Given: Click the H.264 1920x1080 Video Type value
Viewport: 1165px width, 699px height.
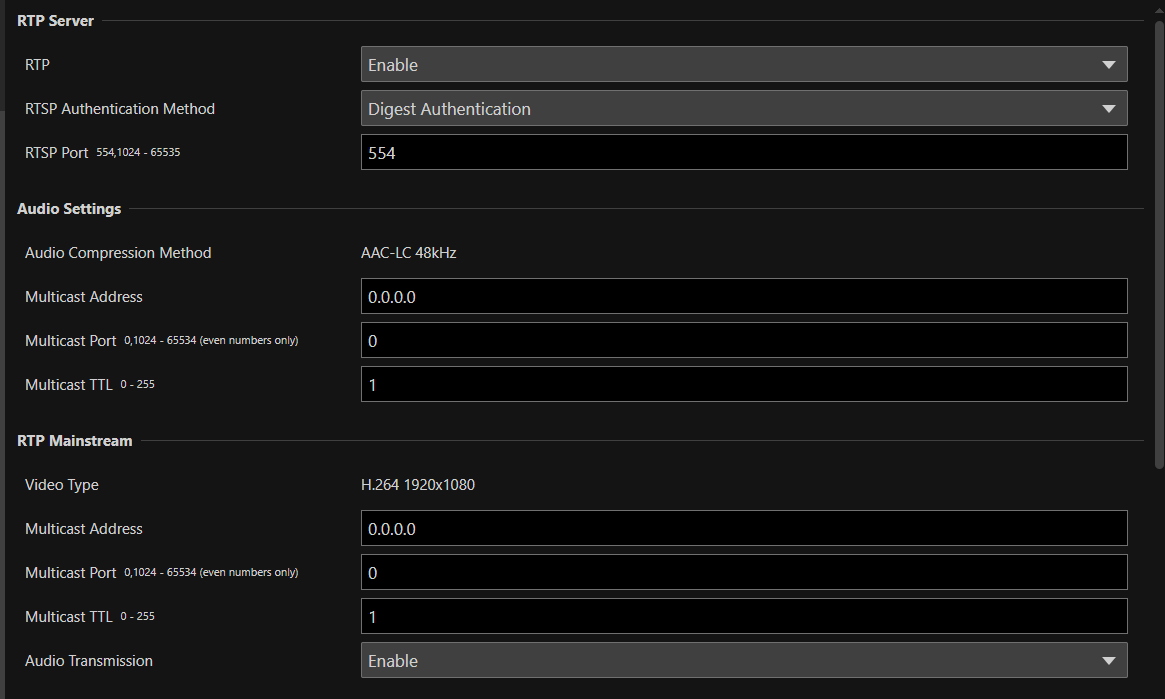Looking at the screenshot, I should (x=418, y=484).
